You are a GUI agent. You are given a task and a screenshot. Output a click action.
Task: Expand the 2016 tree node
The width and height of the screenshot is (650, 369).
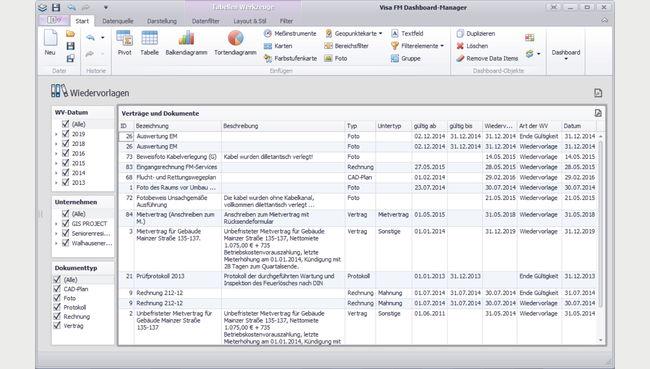(56, 153)
